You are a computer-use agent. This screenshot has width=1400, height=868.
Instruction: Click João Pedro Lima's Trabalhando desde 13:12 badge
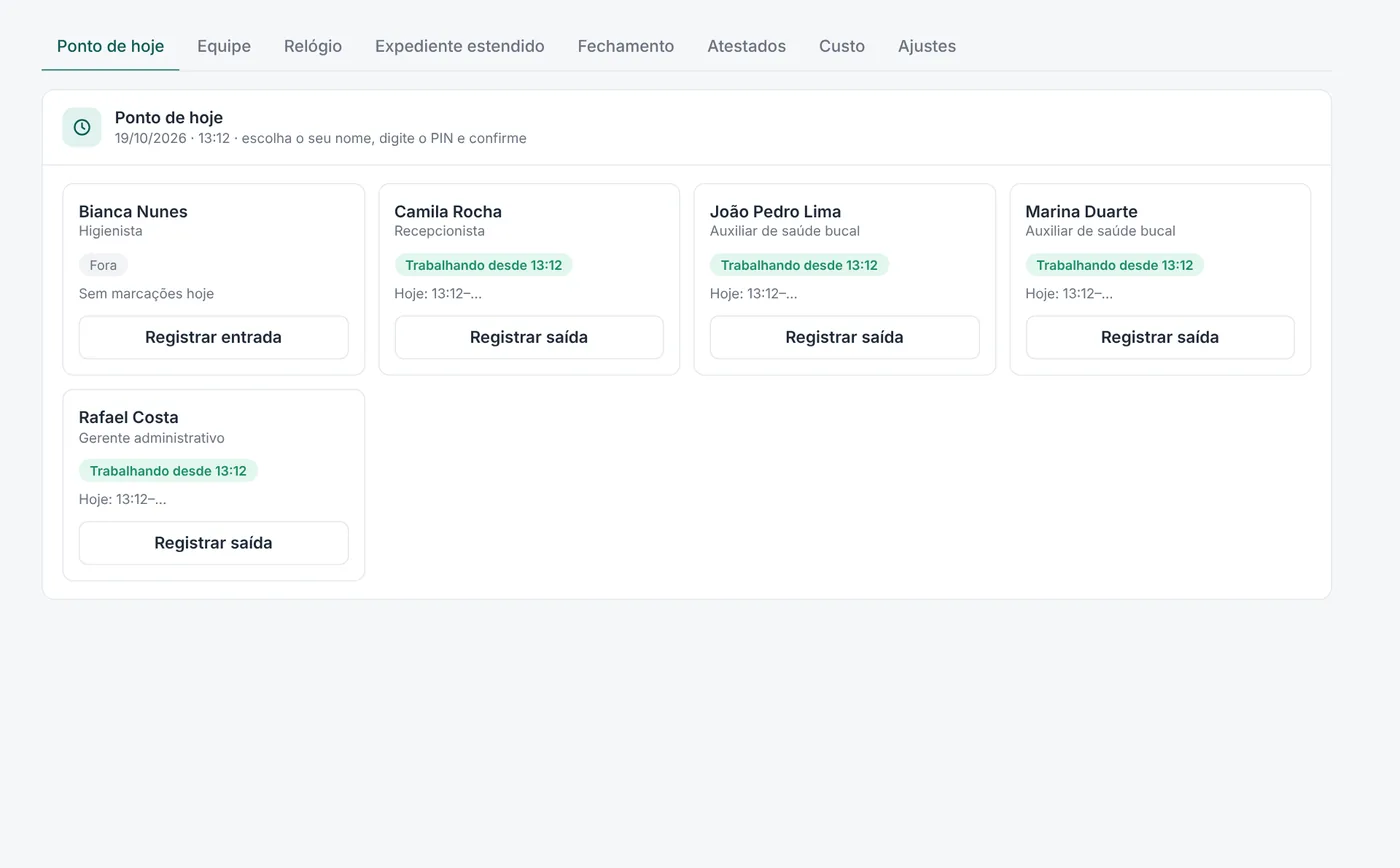point(799,265)
